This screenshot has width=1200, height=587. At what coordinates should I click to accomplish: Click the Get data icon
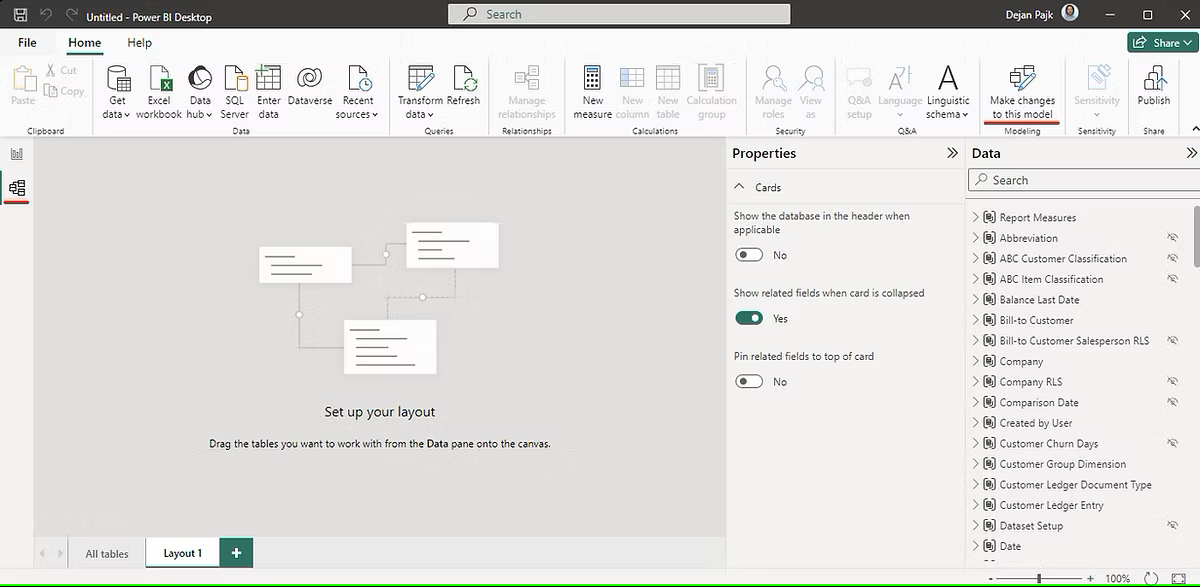117,80
